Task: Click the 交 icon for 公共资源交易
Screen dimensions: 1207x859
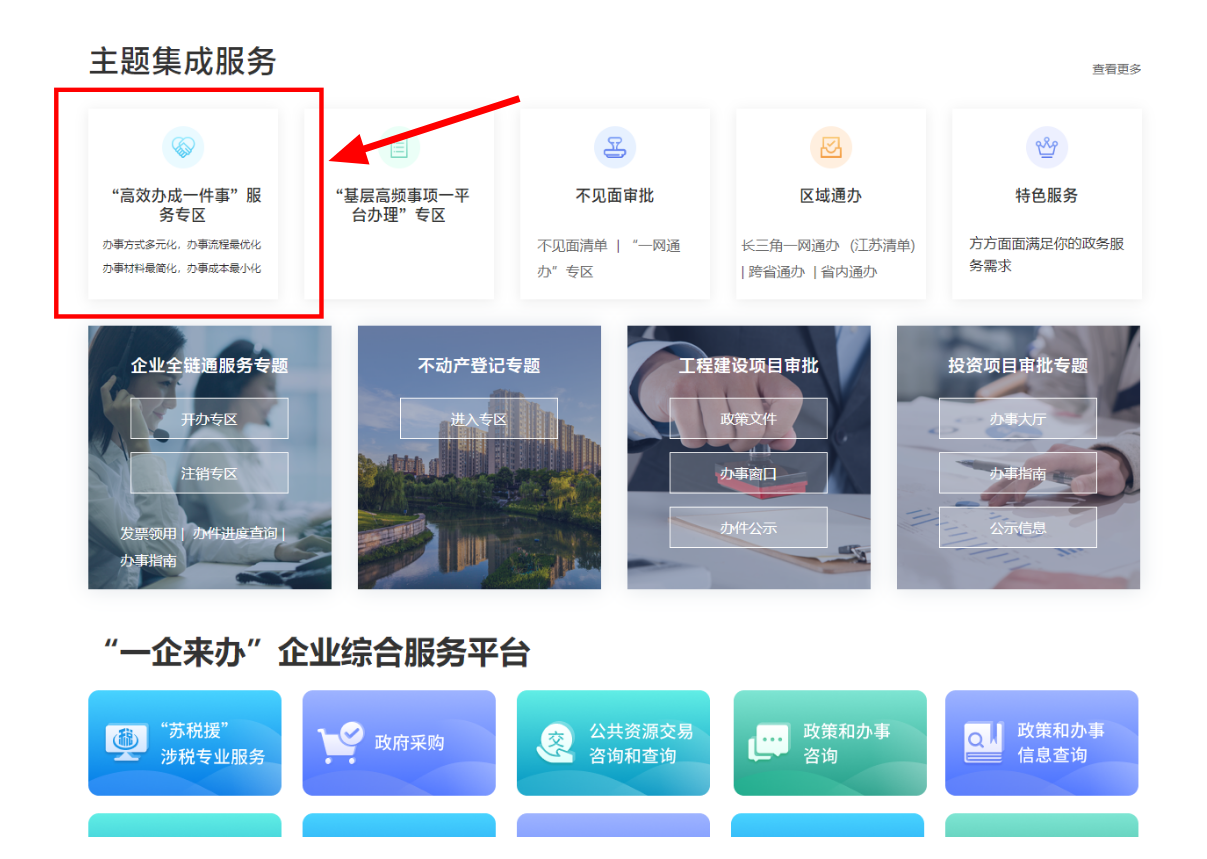Action: (x=554, y=743)
